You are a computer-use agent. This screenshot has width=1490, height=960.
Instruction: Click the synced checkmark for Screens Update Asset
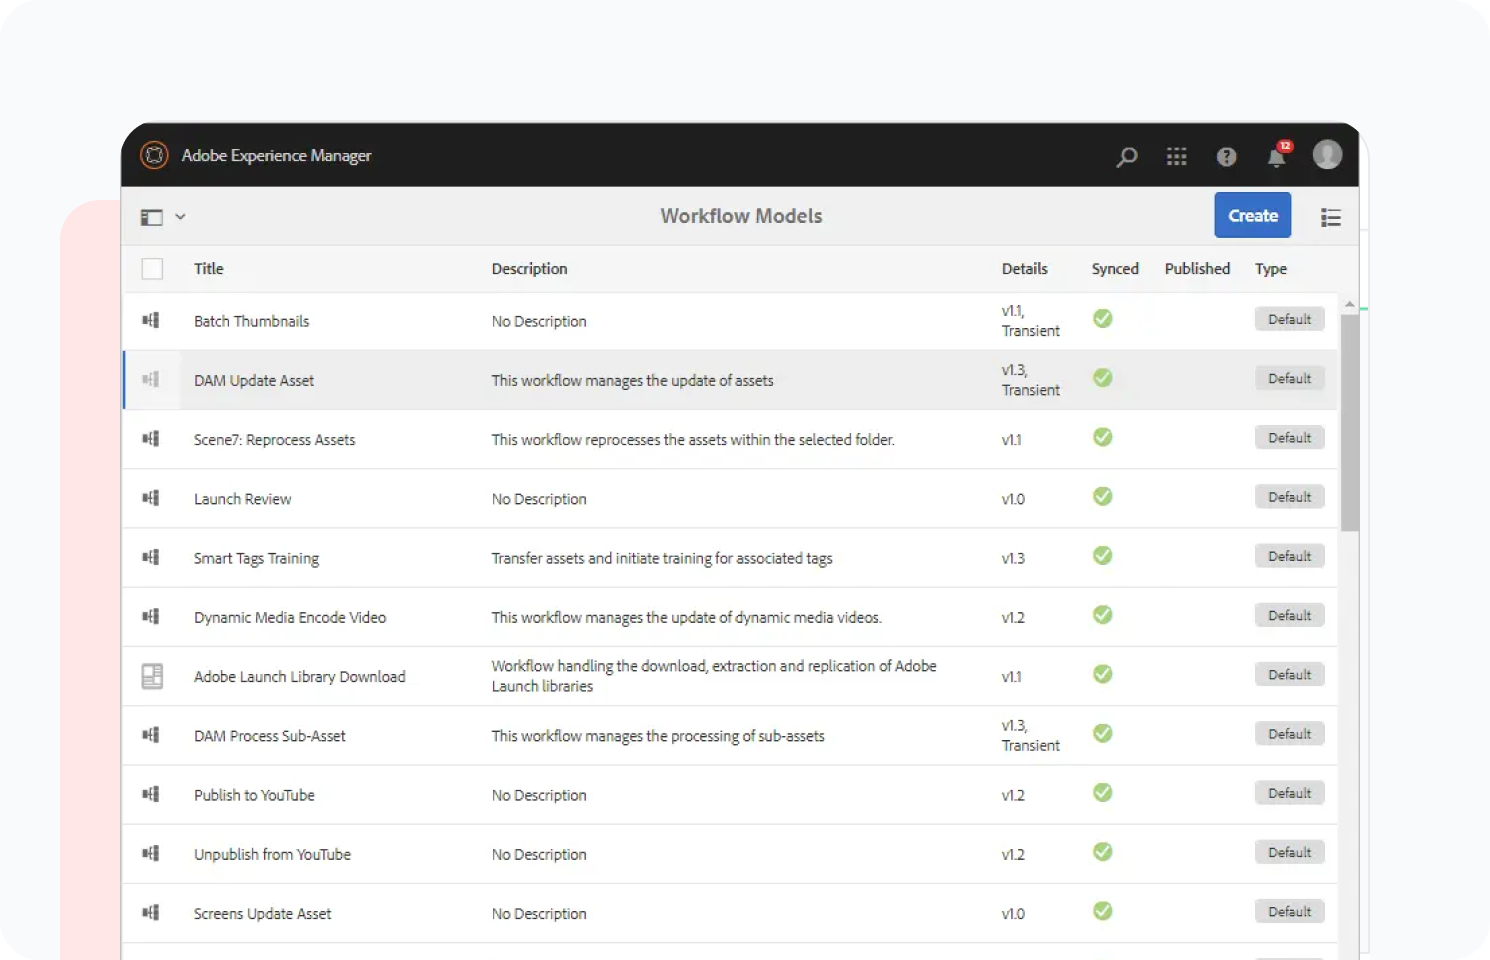[1103, 911]
